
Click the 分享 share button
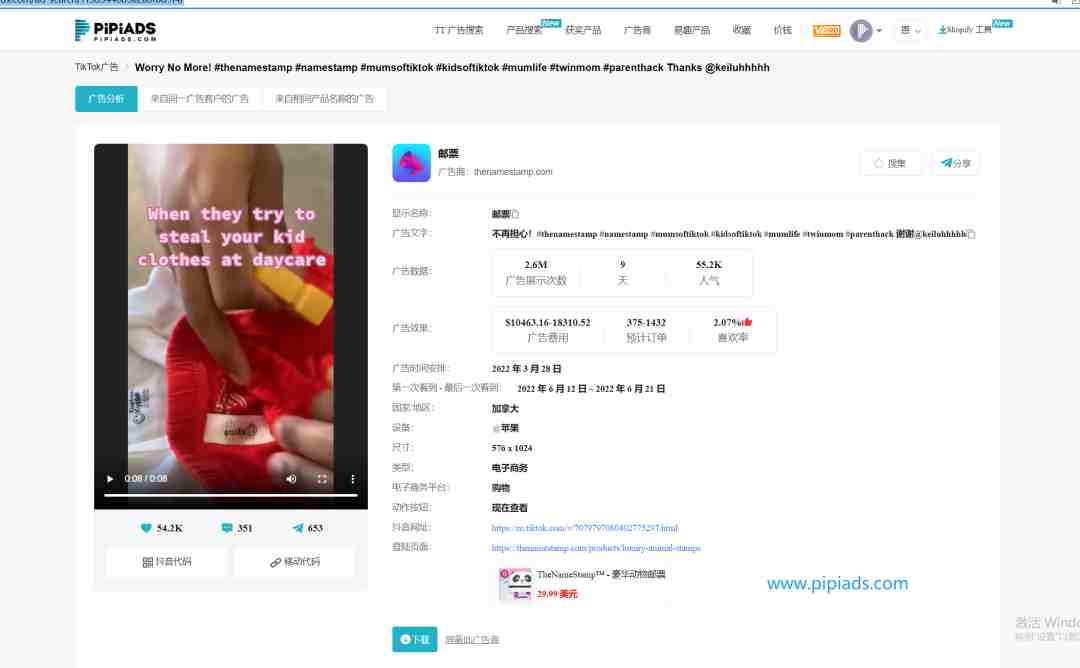pos(955,163)
